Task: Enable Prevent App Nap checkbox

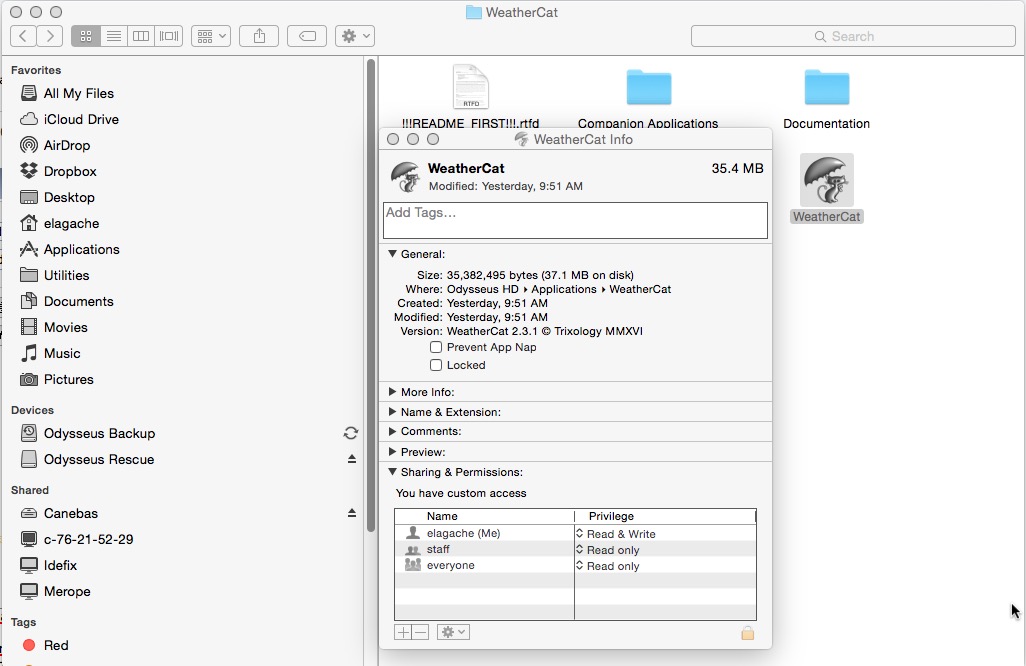Action: pyautogui.click(x=436, y=347)
